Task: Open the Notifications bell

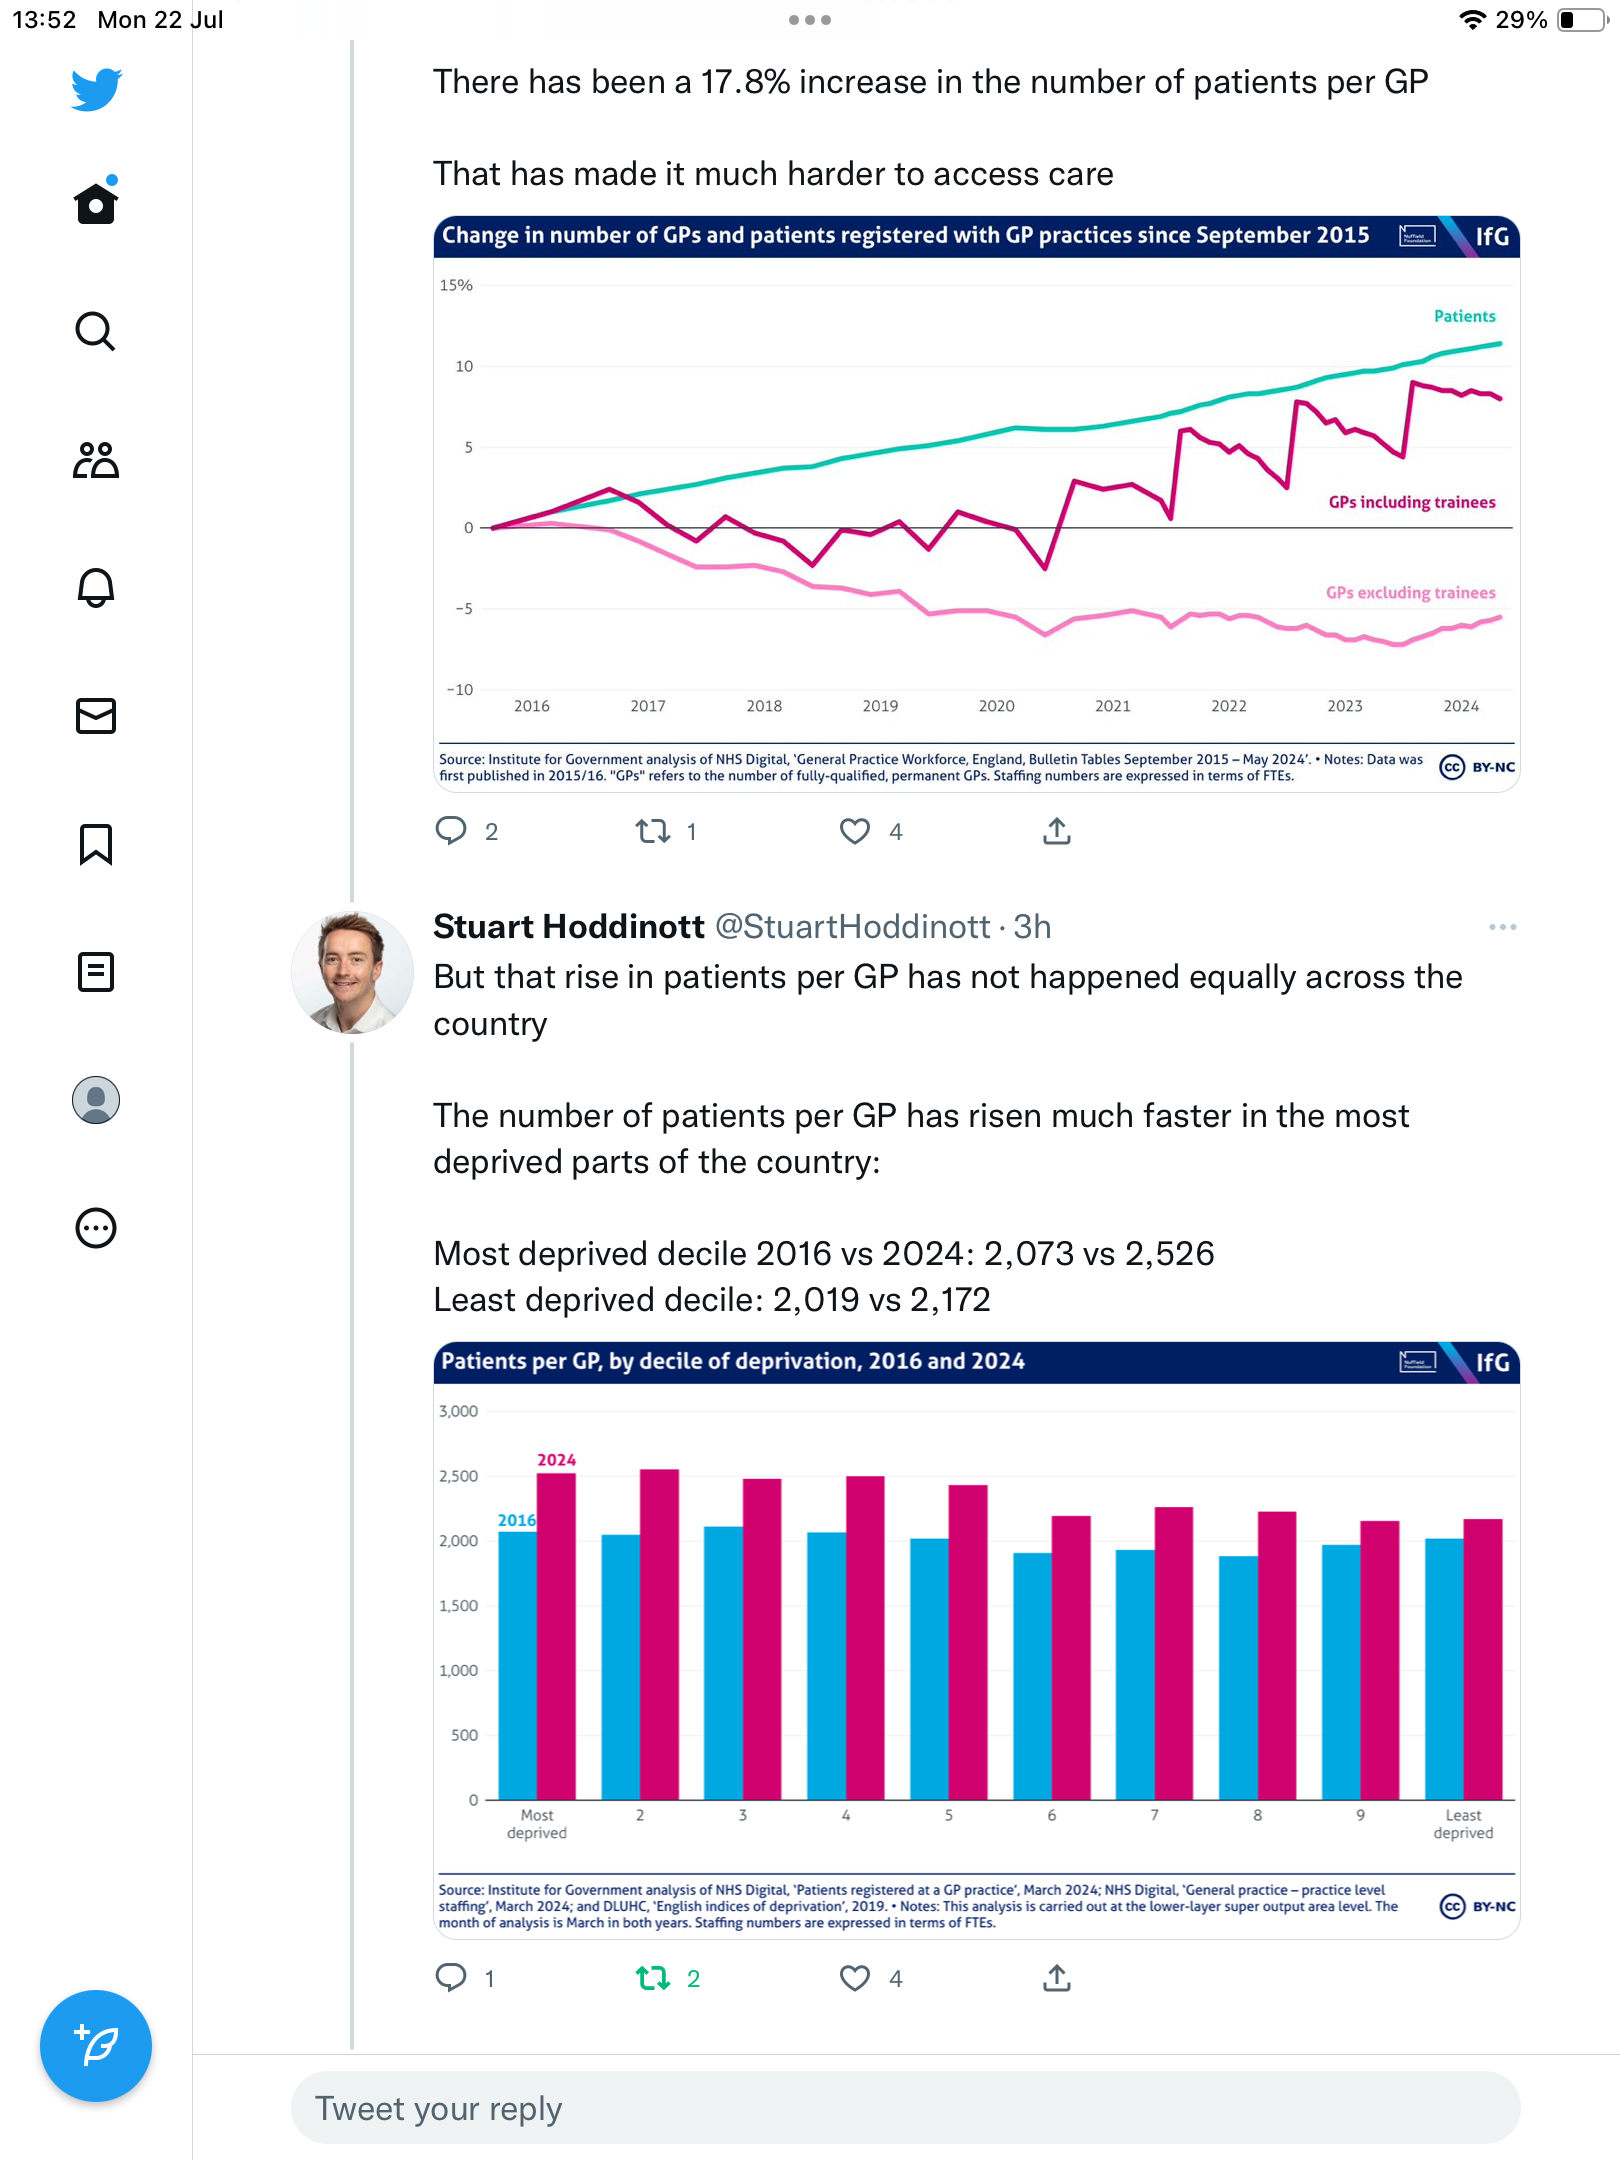Action: [x=96, y=588]
